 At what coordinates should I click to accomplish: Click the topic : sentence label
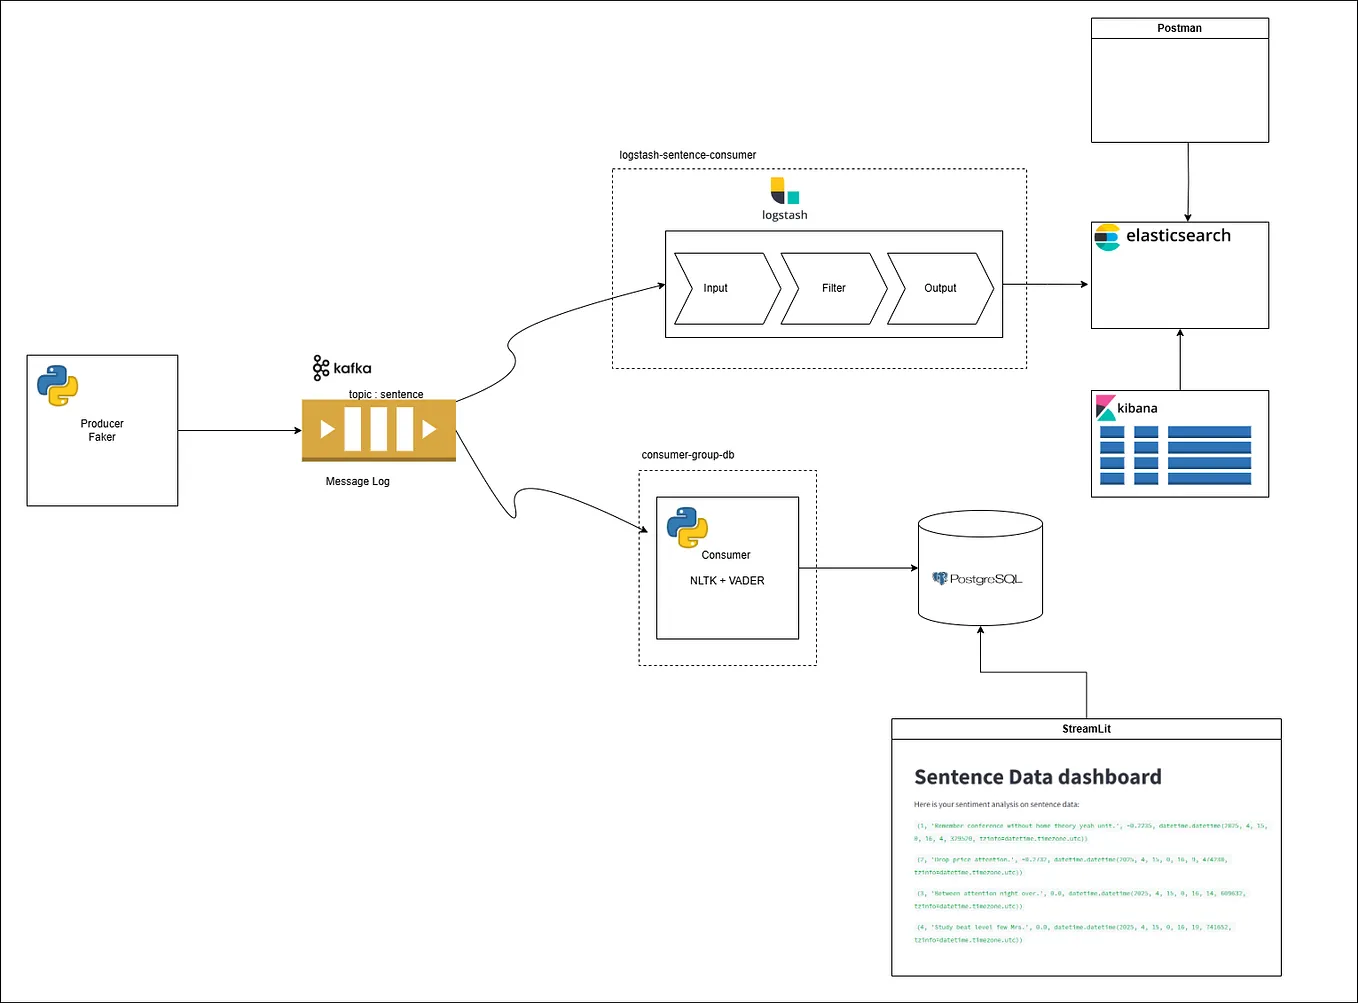coord(386,394)
